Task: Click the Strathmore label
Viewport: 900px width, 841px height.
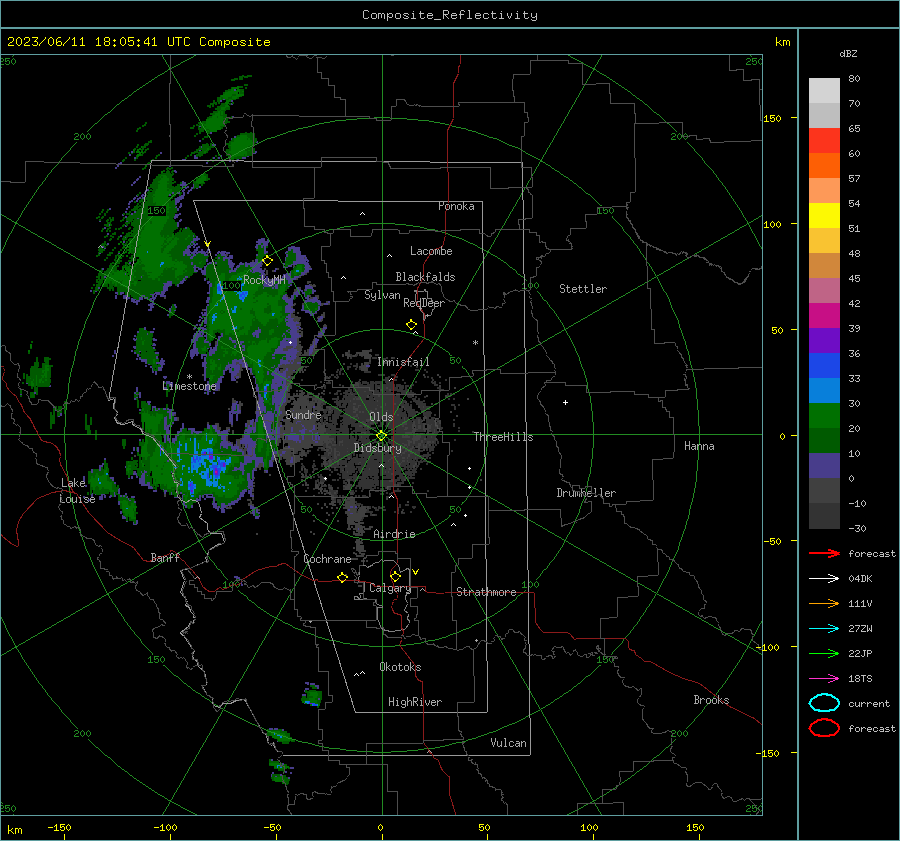Action: (x=486, y=592)
